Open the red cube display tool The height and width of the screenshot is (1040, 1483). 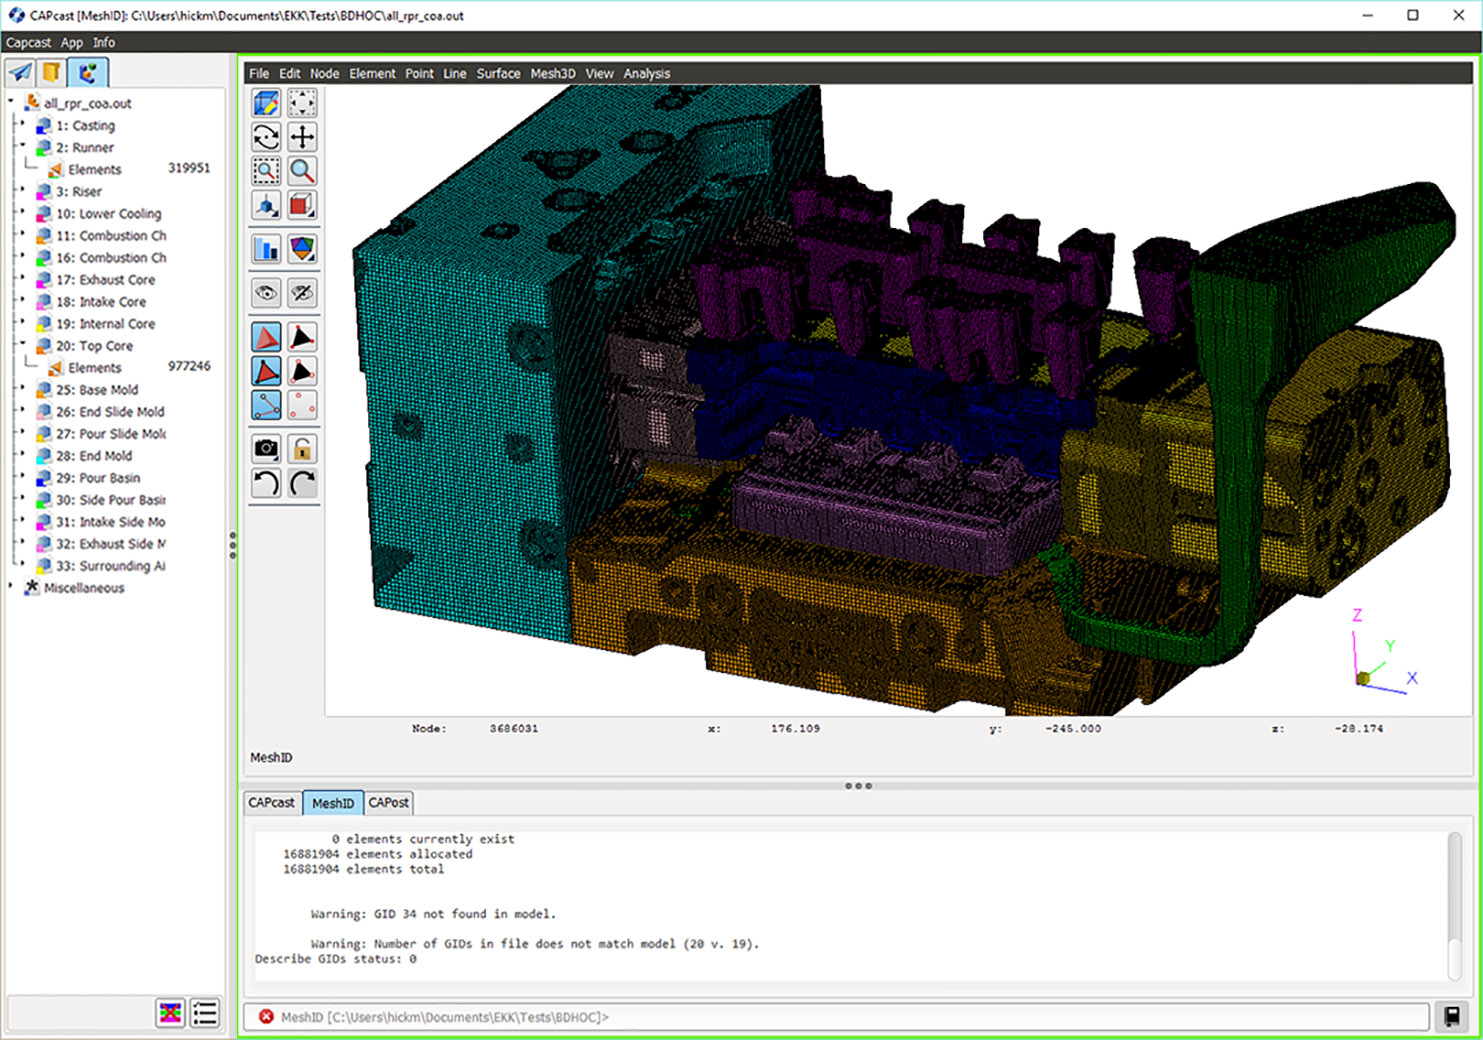(x=302, y=205)
